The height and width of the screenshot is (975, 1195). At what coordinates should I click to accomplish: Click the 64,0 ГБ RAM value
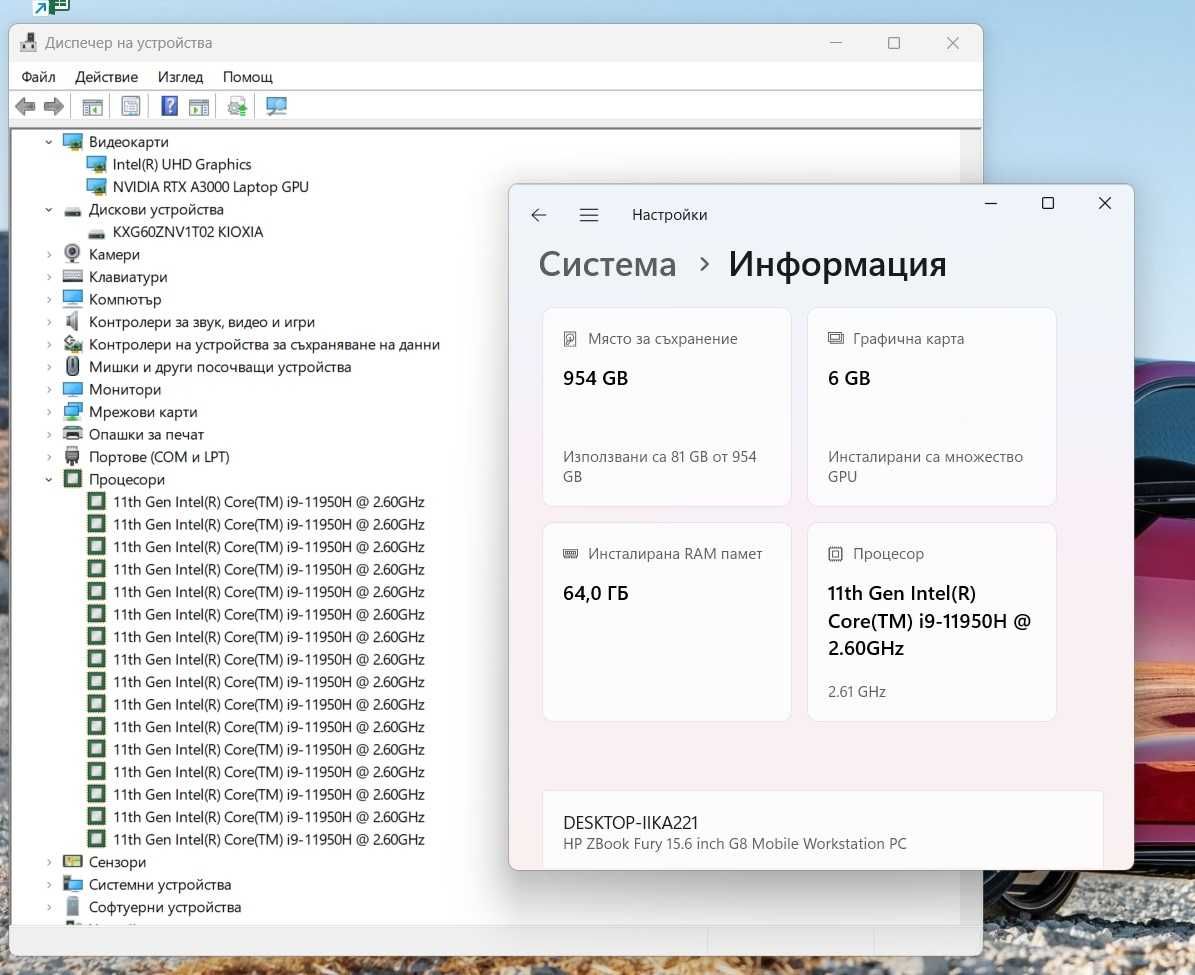pyautogui.click(x=596, y=593)
